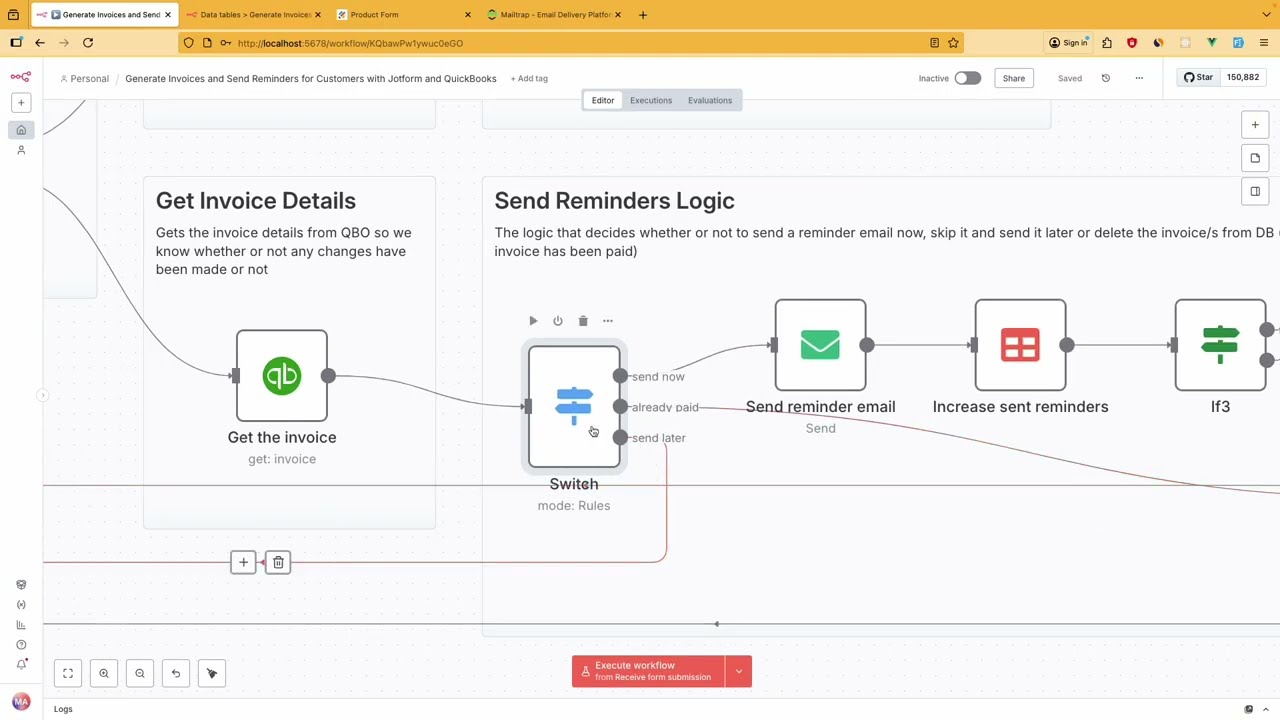Toggle the focus panel button at right edge
The width and height of the screenshot is (1280, 720).
(1255, 191)
